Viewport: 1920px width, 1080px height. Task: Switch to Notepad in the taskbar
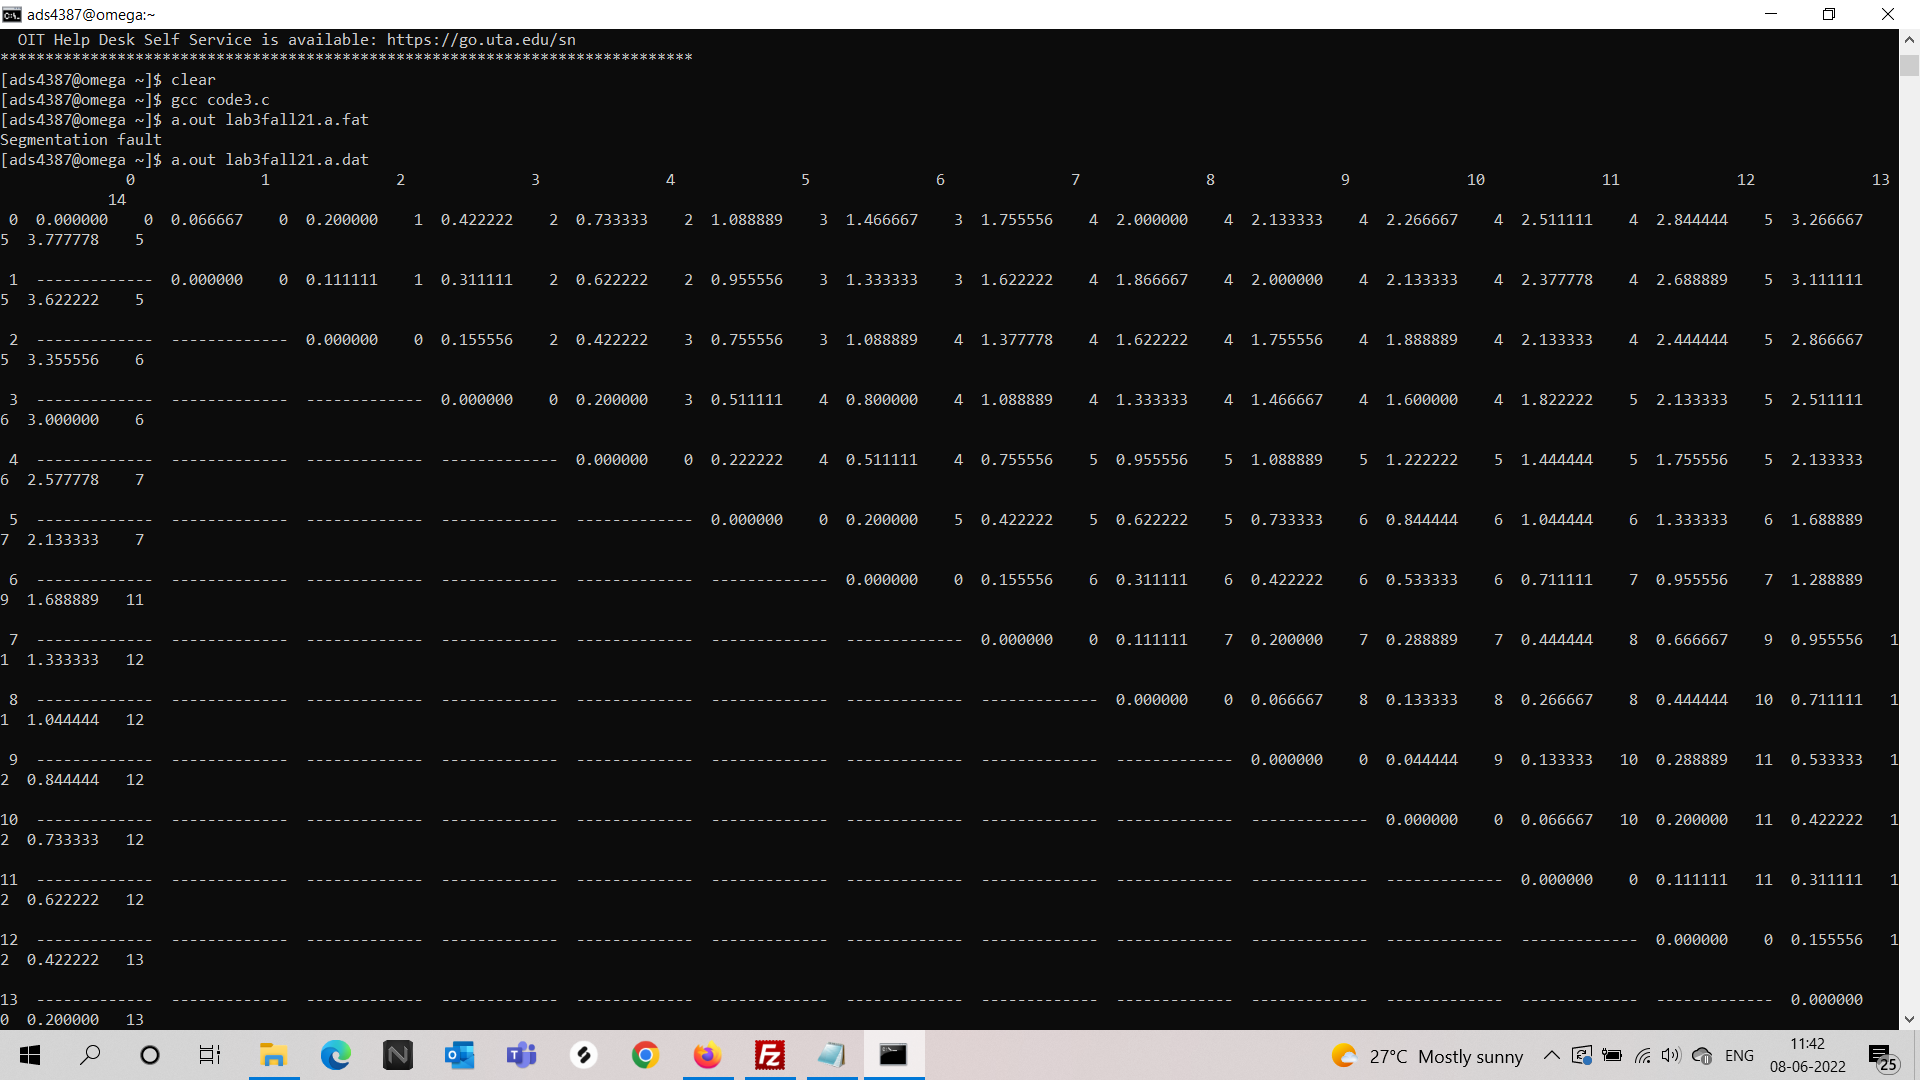tap(831, 1055)
